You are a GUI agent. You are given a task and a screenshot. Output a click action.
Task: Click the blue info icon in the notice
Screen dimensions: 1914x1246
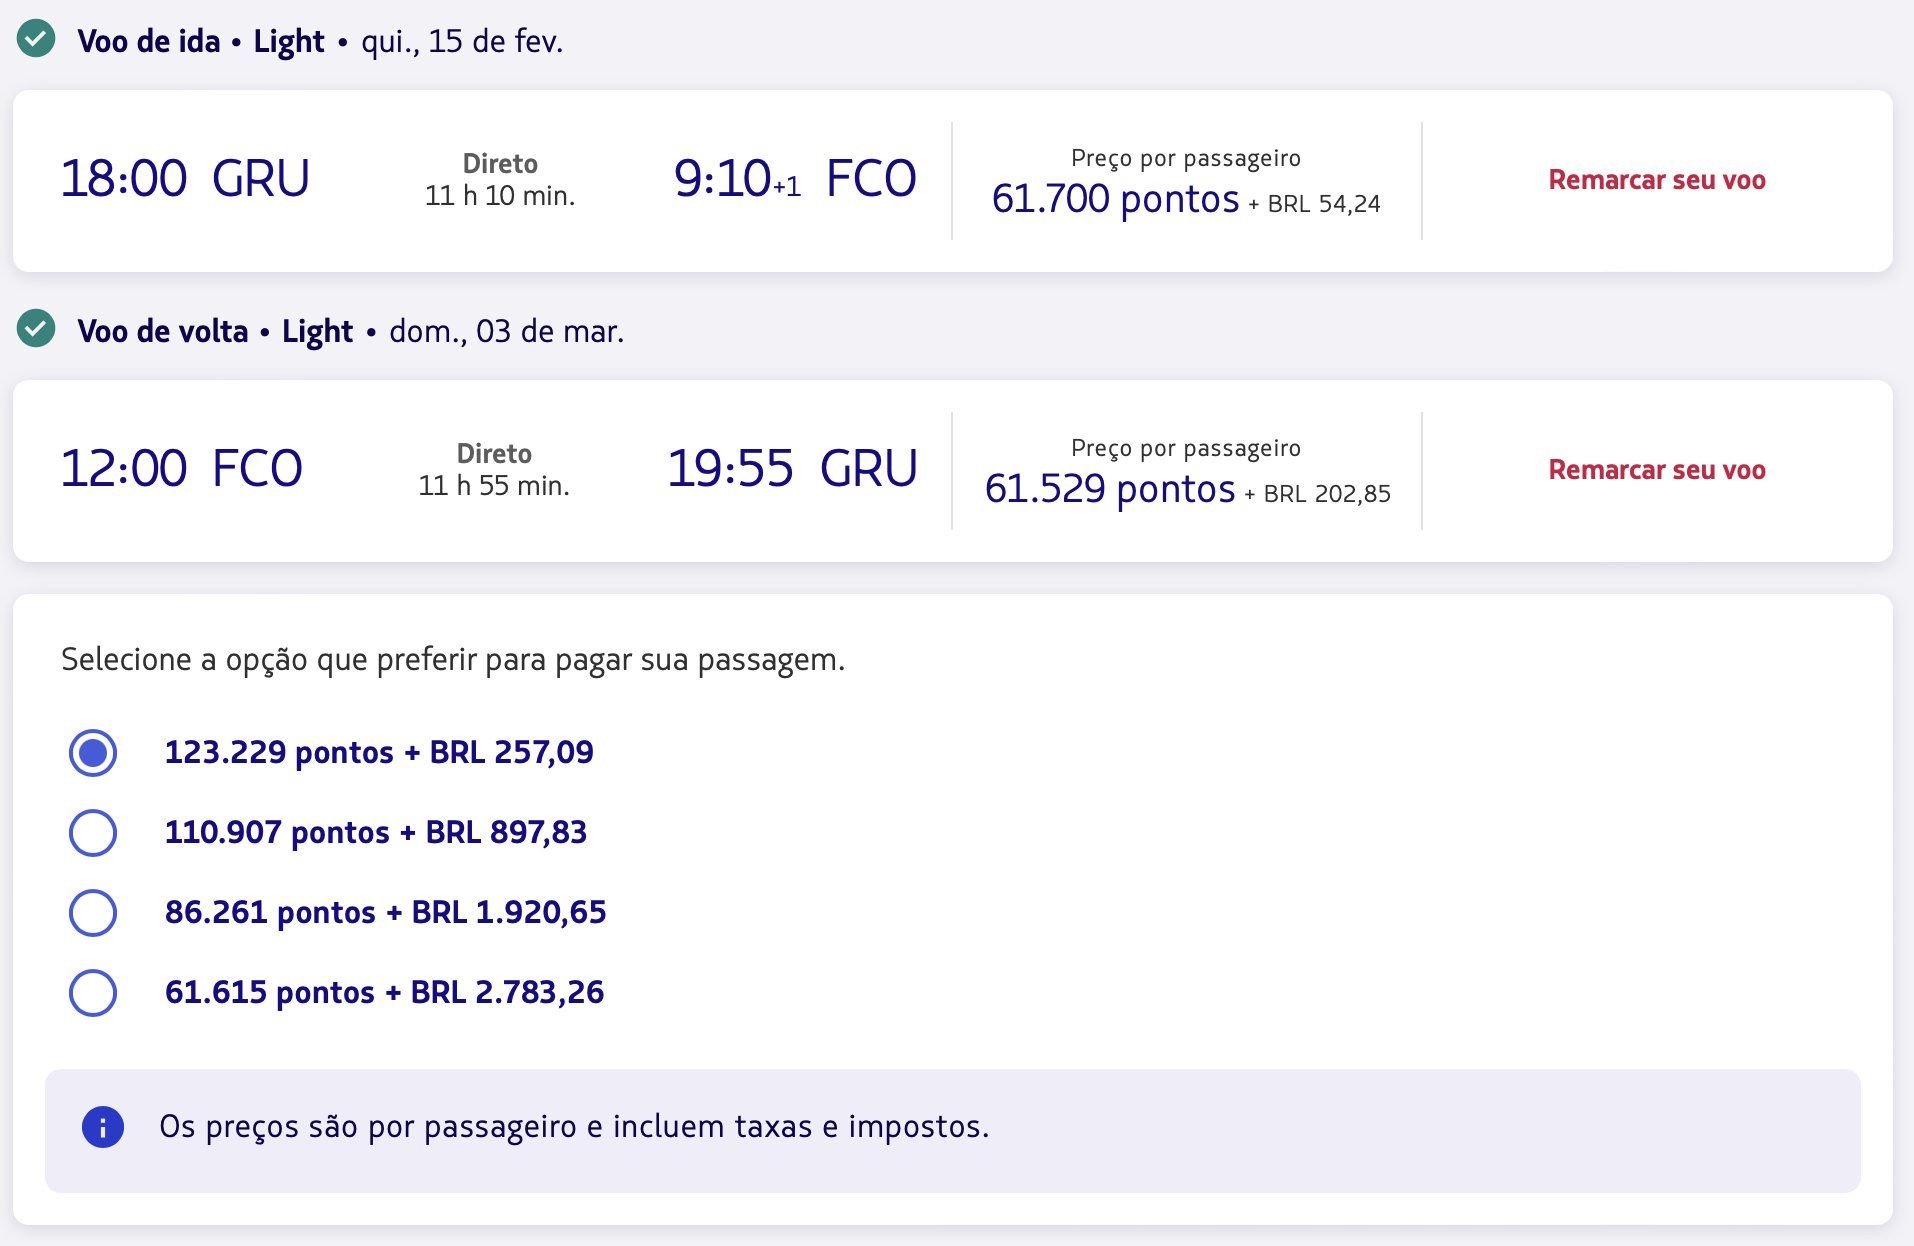coord(103,1127)
